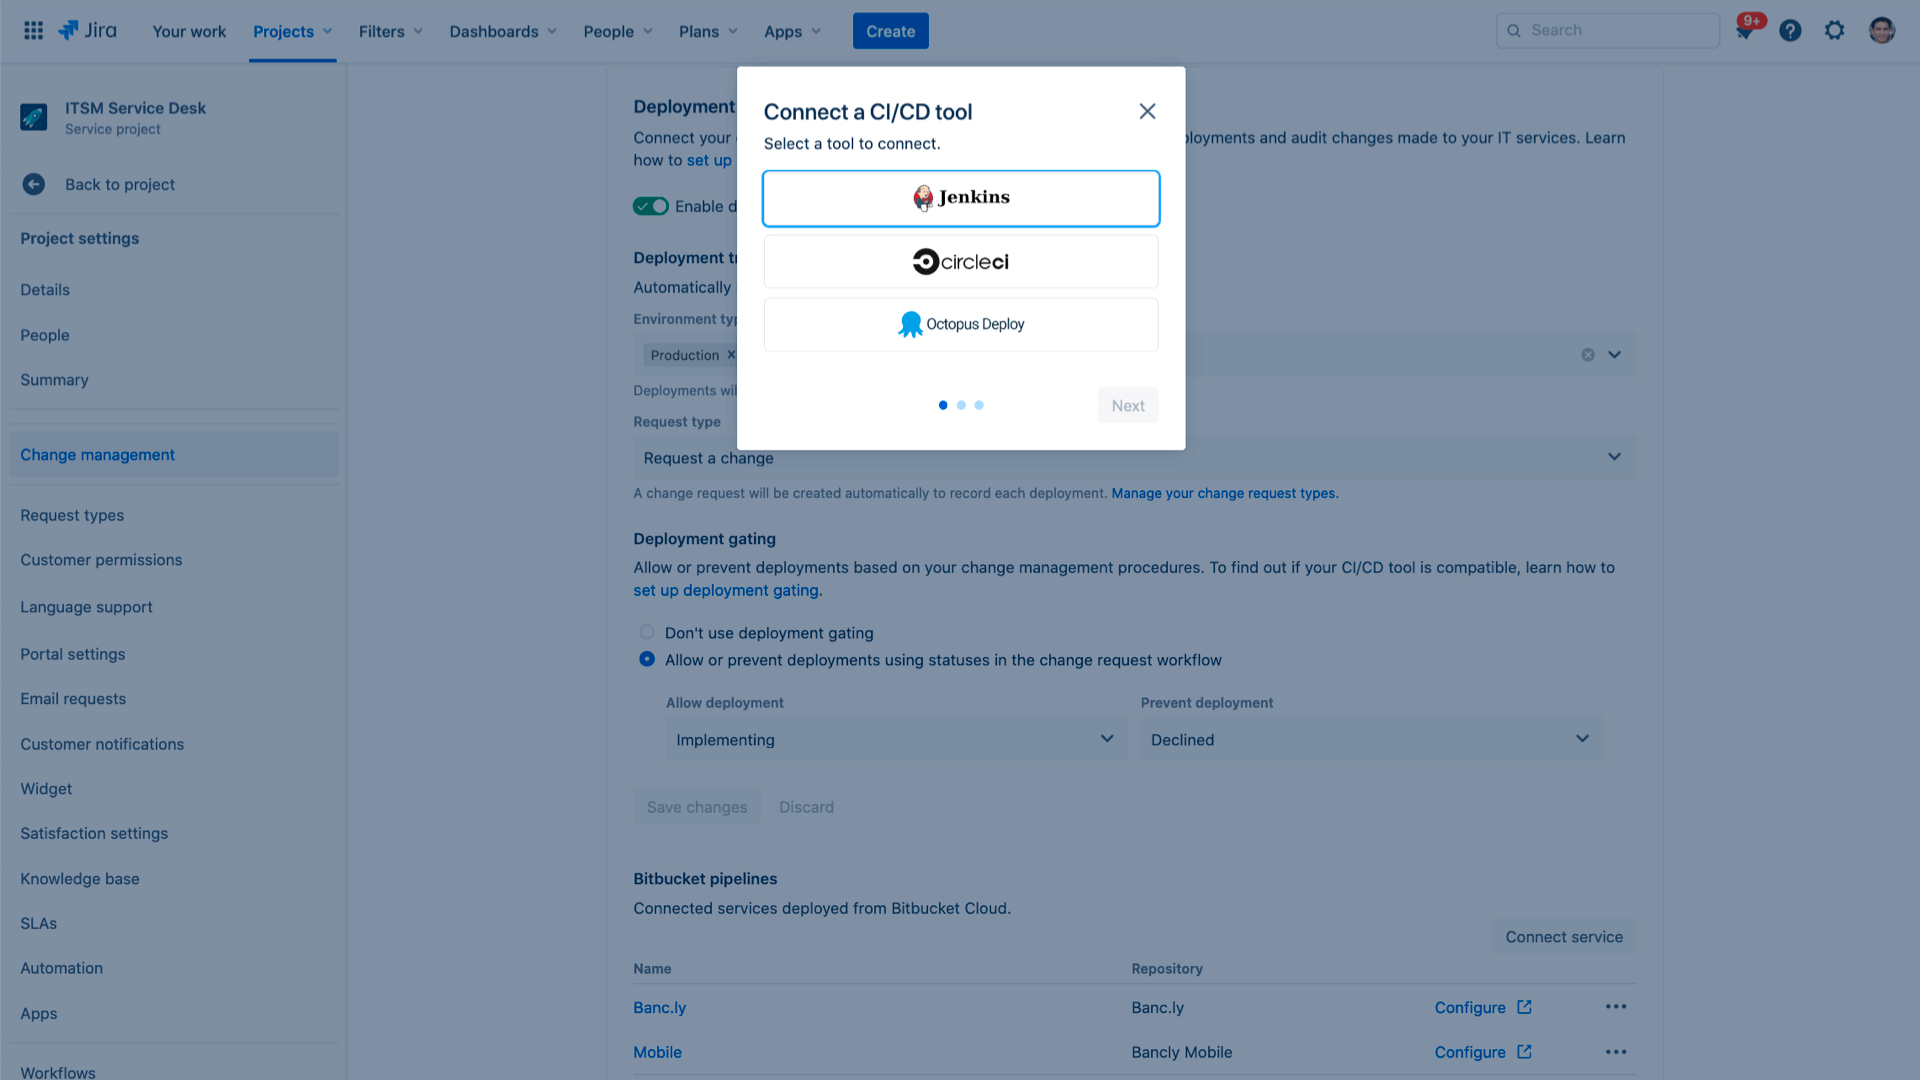The image size is (1920, 1080).
Task: Expand the Request type dropdown
Action: (x=1615, y=456)
